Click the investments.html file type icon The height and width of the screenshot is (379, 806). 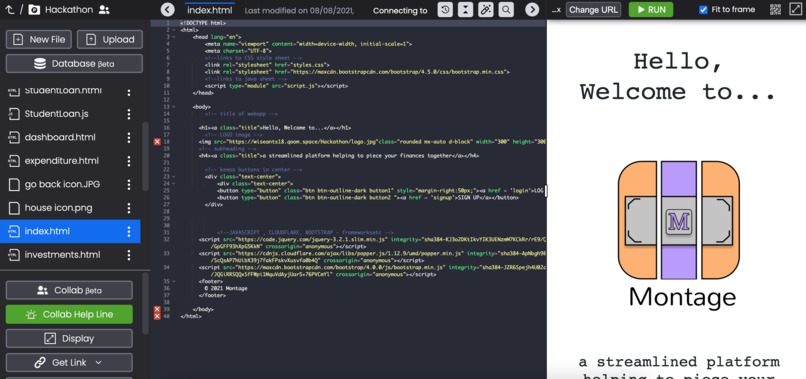tap(13, 255)
